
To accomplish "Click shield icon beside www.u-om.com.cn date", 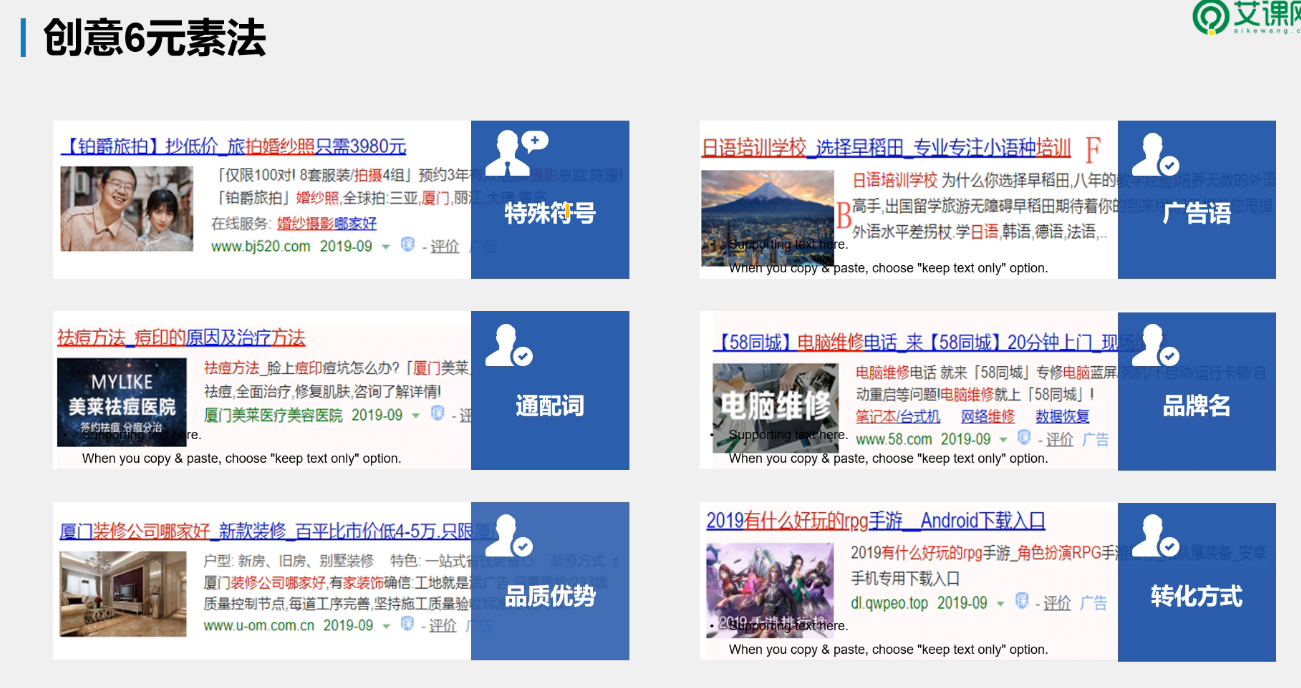I will [x=407, y=624].
